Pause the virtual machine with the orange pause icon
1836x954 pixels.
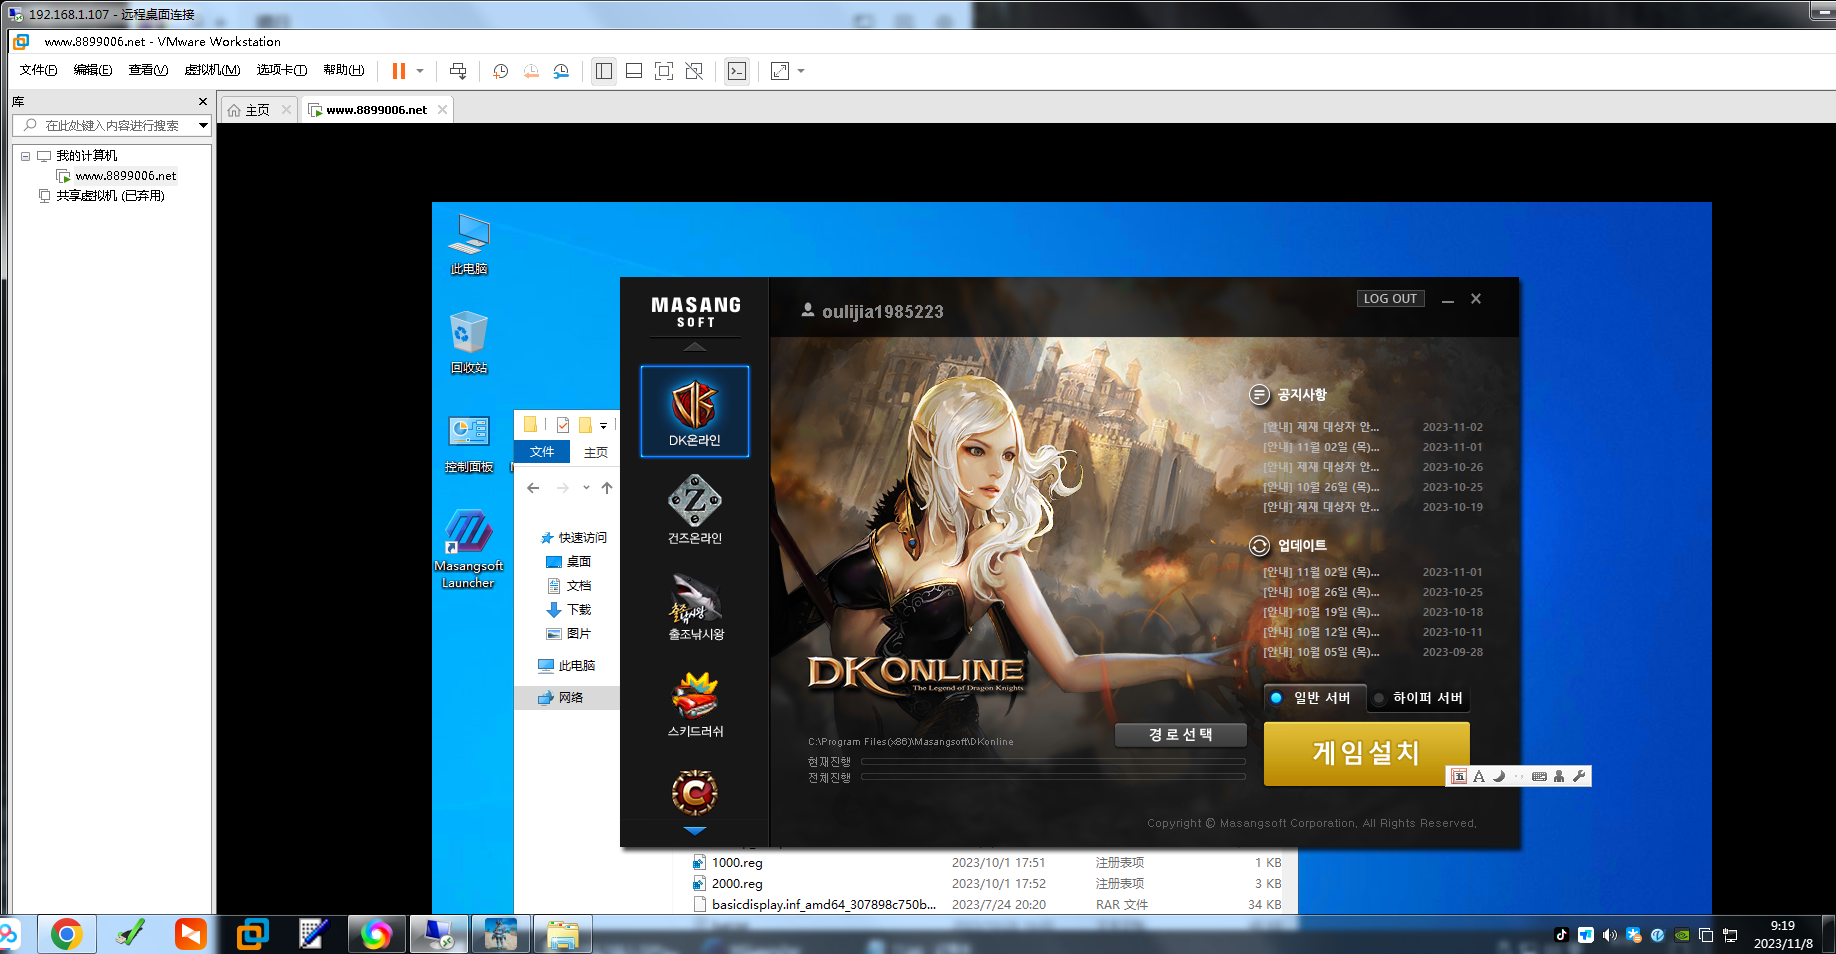tap(399, 71)
